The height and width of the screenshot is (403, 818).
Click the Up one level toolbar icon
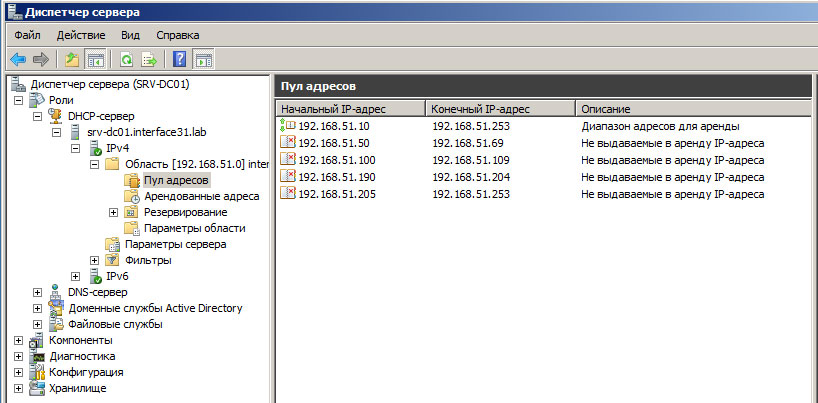(71, 60)
